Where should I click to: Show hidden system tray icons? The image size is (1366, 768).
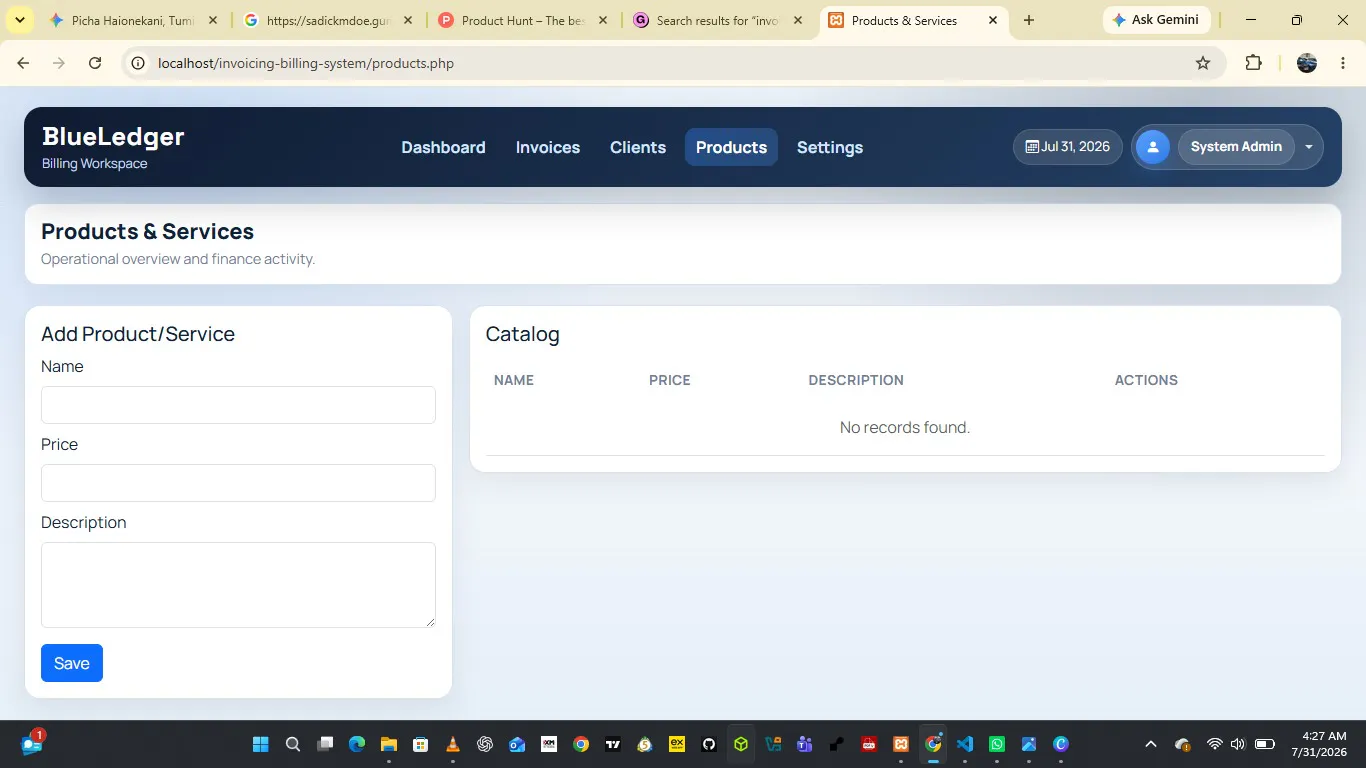(1151, 744)
